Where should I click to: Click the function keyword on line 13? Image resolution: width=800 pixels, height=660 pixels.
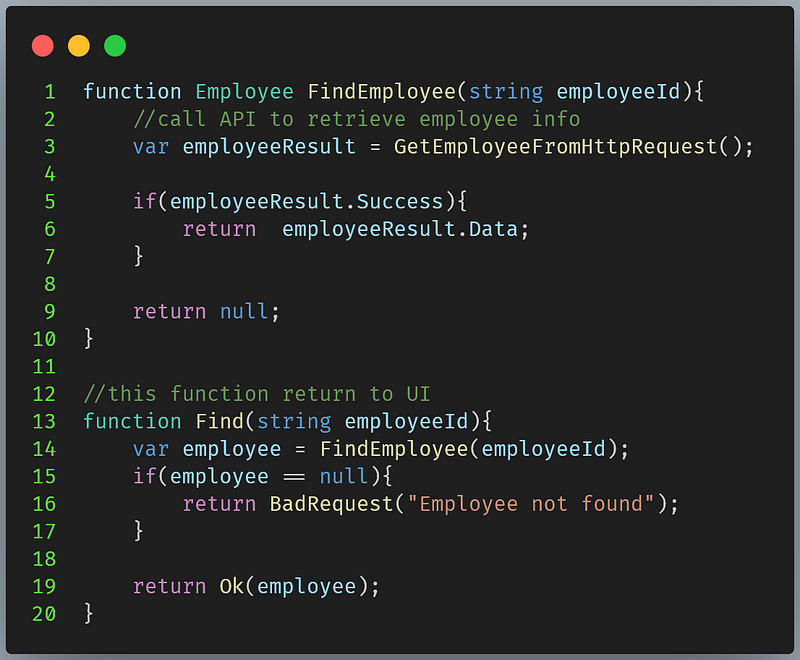click(x=132, y=422)
